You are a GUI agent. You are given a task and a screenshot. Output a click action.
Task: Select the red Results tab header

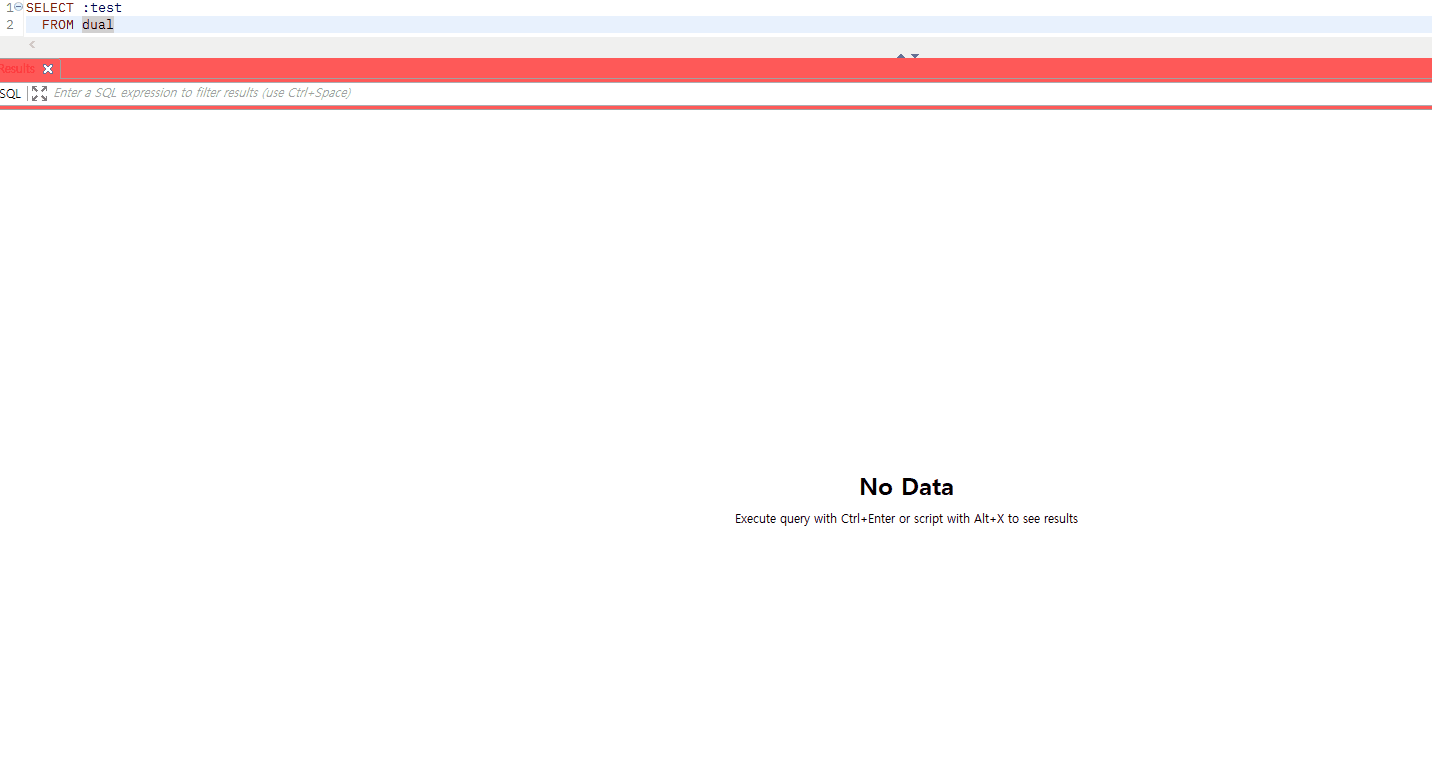coord(15,68)
